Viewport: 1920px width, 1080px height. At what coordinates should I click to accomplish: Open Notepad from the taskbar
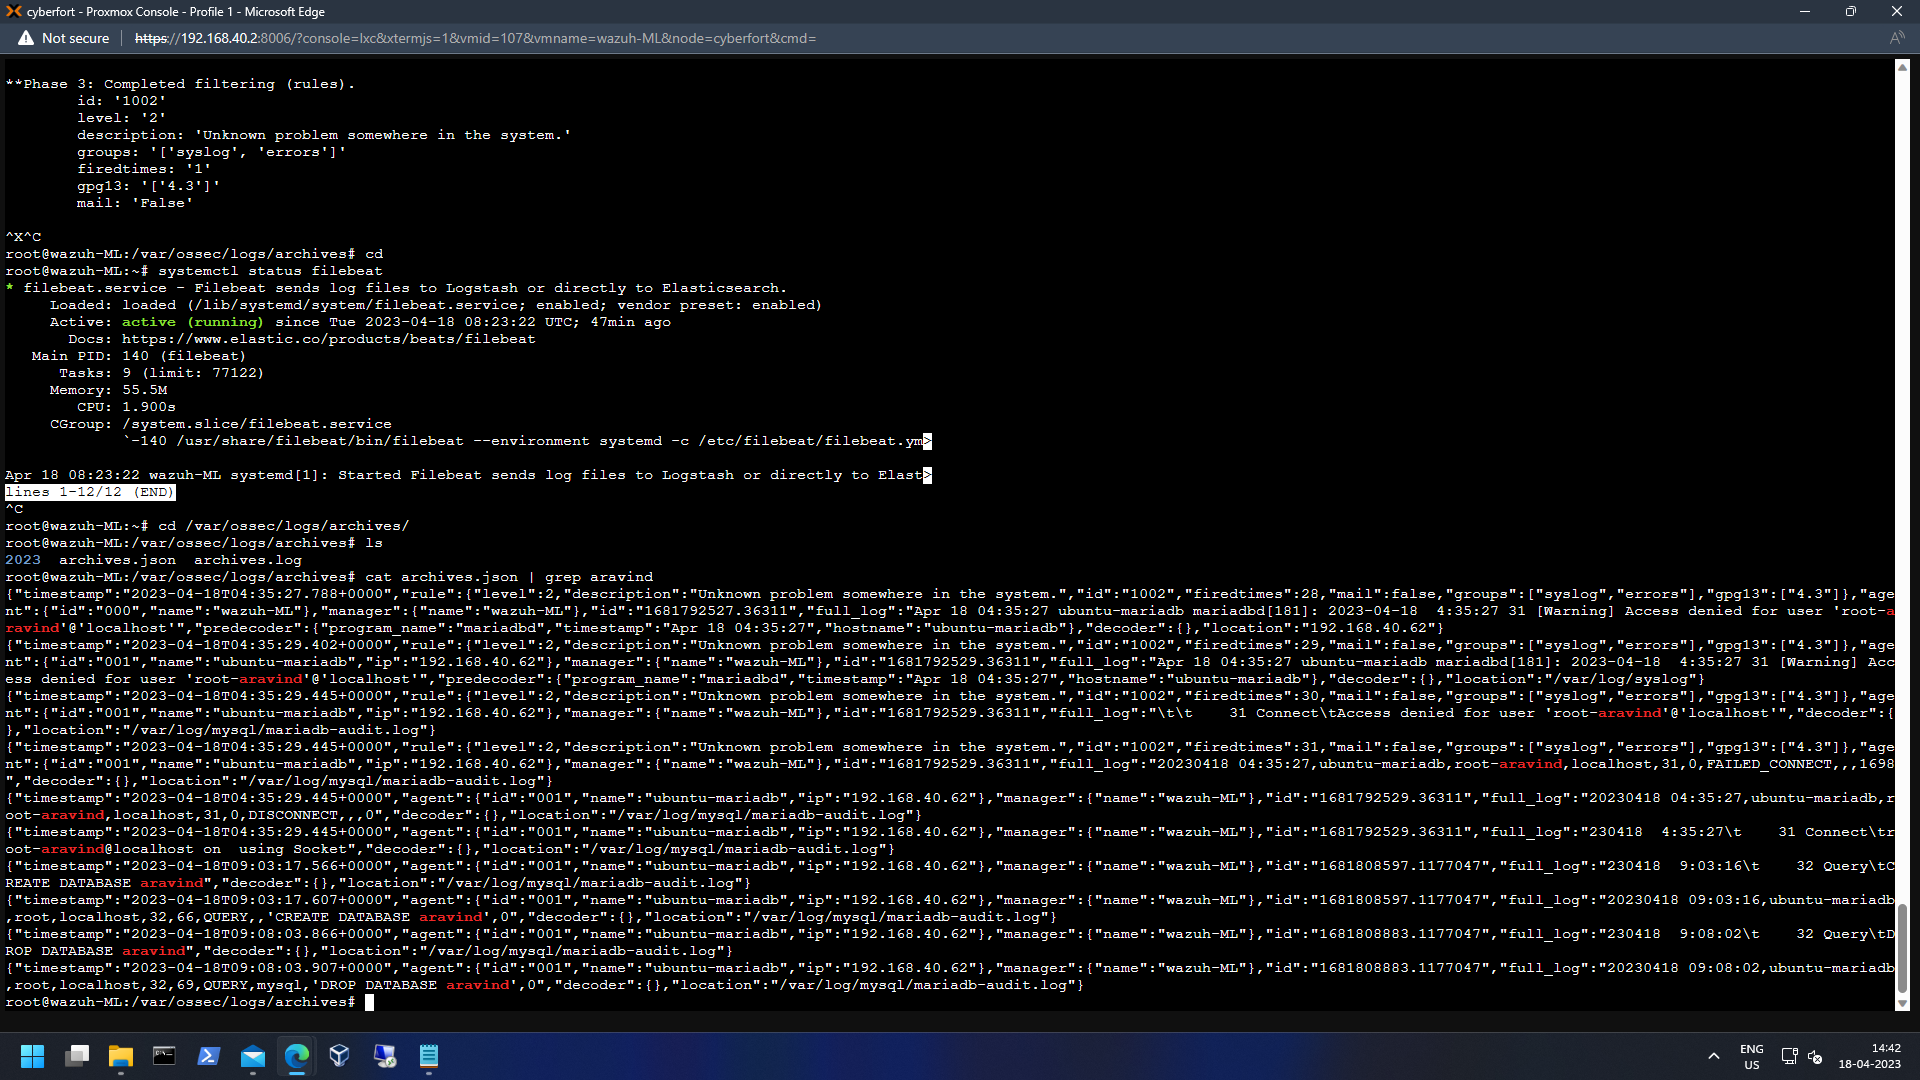(428, 1056)
